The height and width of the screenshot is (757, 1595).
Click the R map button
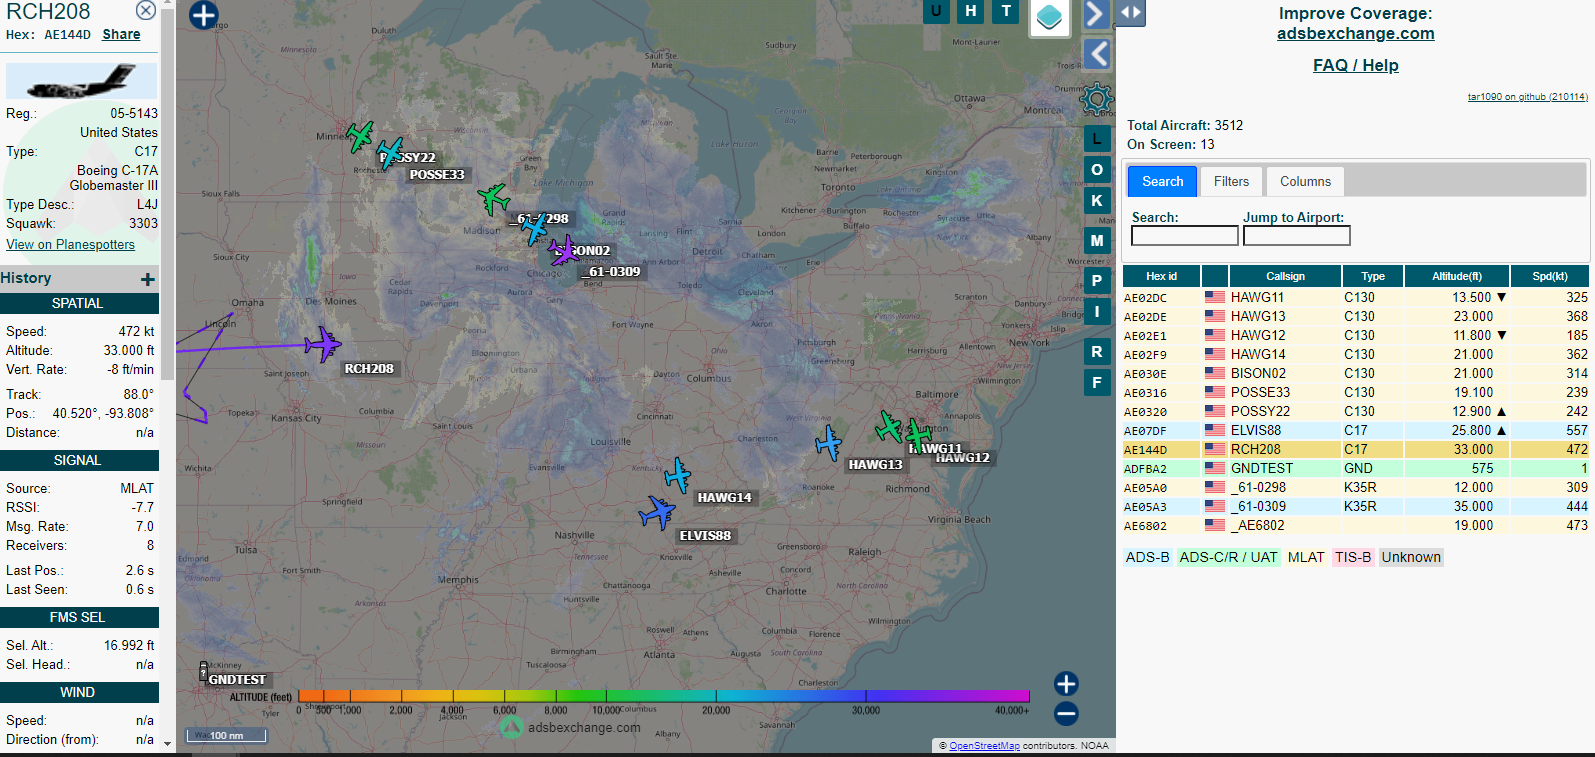tap(1097, 352)
